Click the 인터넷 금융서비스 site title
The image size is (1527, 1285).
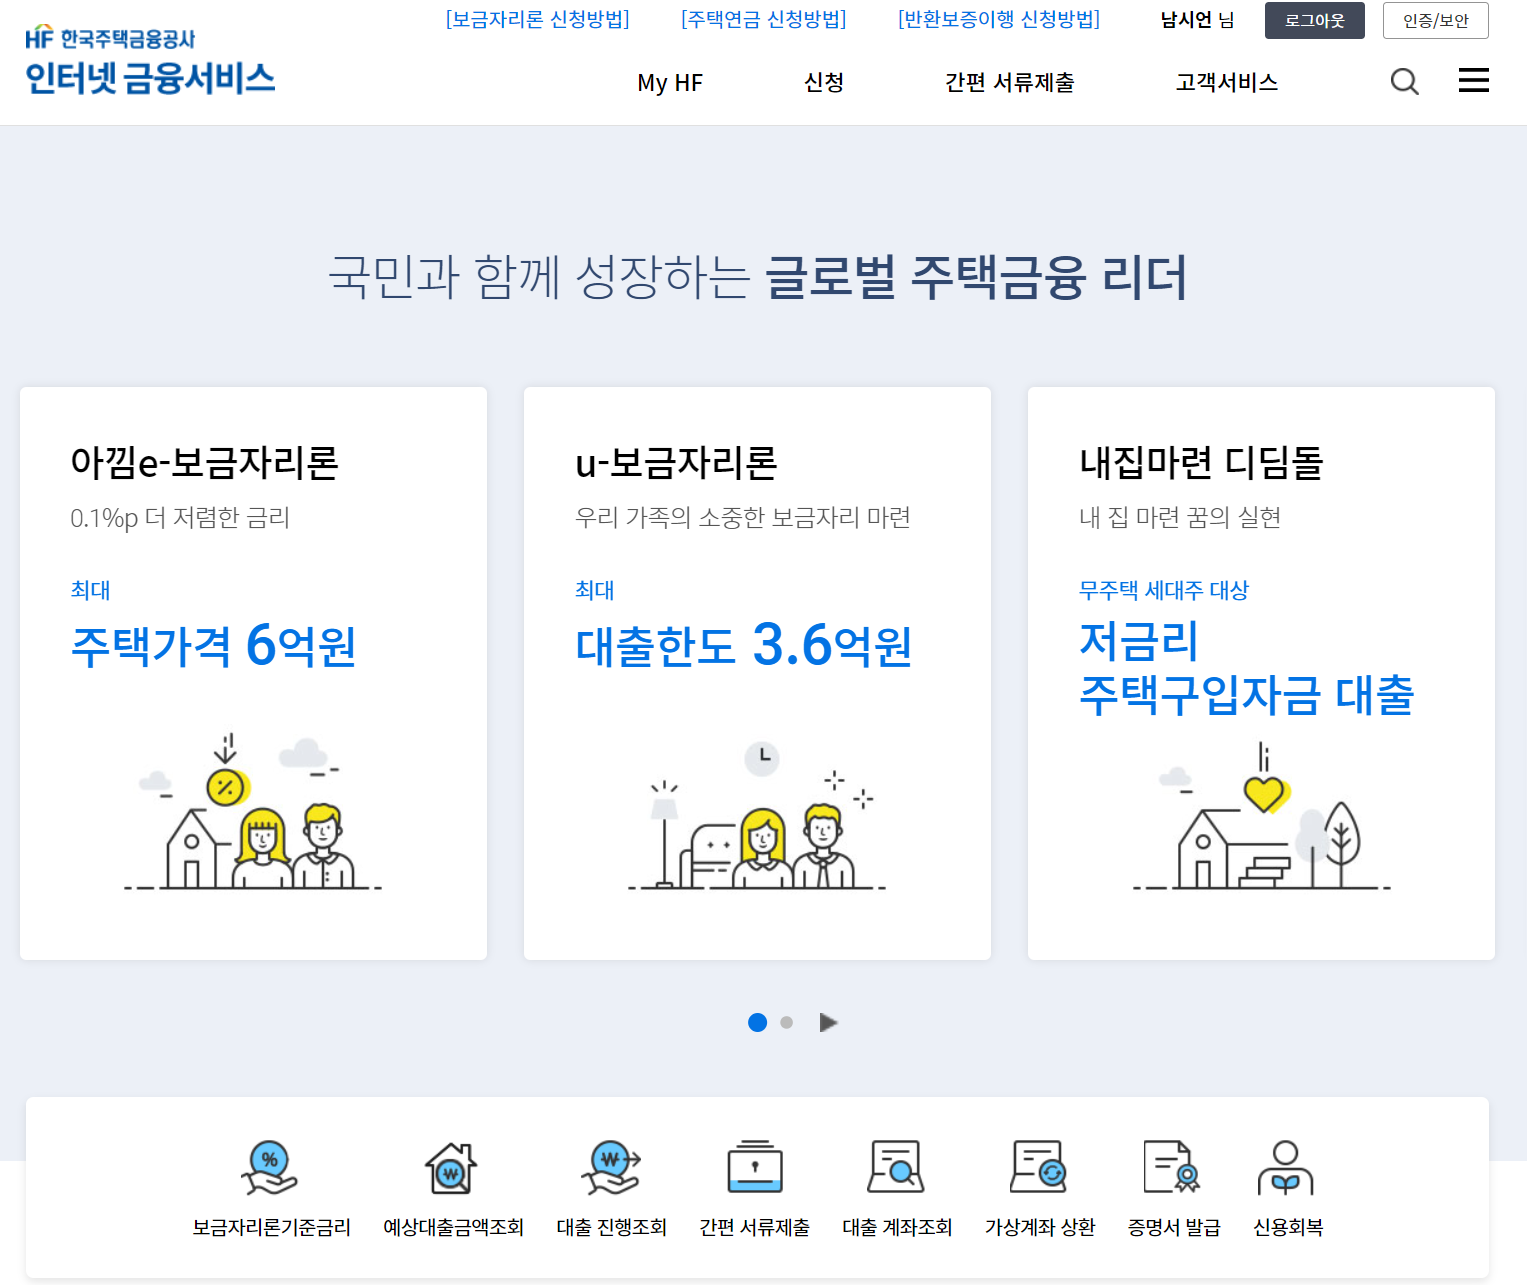pos(150,78)
